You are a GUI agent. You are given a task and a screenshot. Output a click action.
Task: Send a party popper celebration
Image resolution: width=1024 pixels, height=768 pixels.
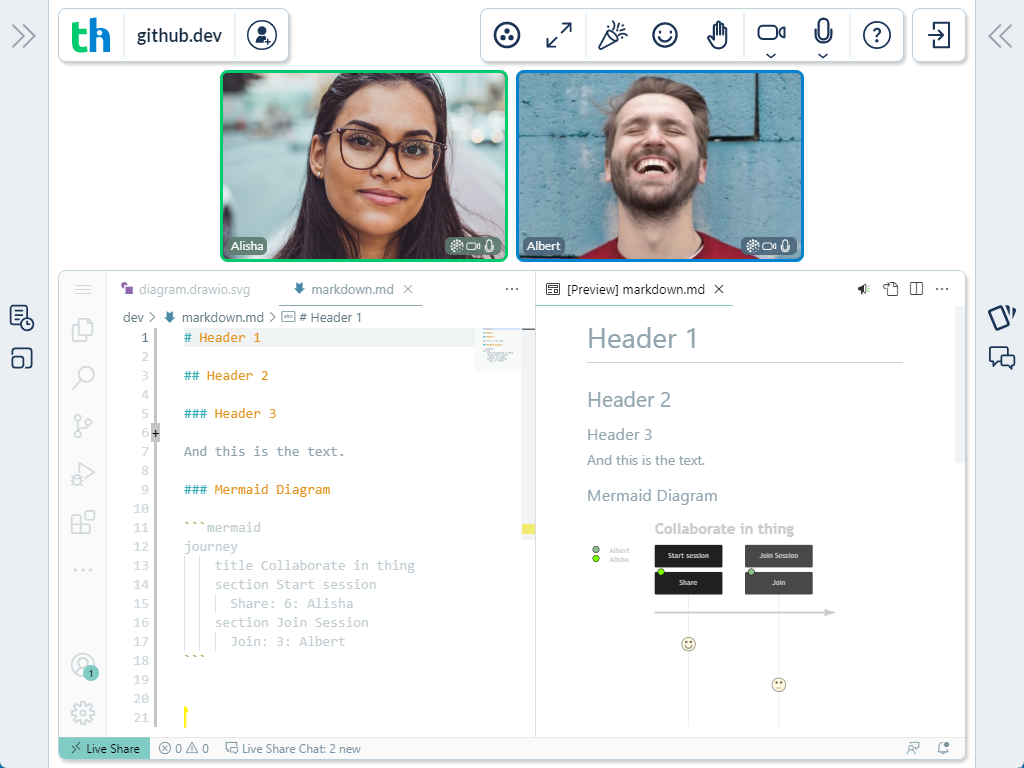612,35
